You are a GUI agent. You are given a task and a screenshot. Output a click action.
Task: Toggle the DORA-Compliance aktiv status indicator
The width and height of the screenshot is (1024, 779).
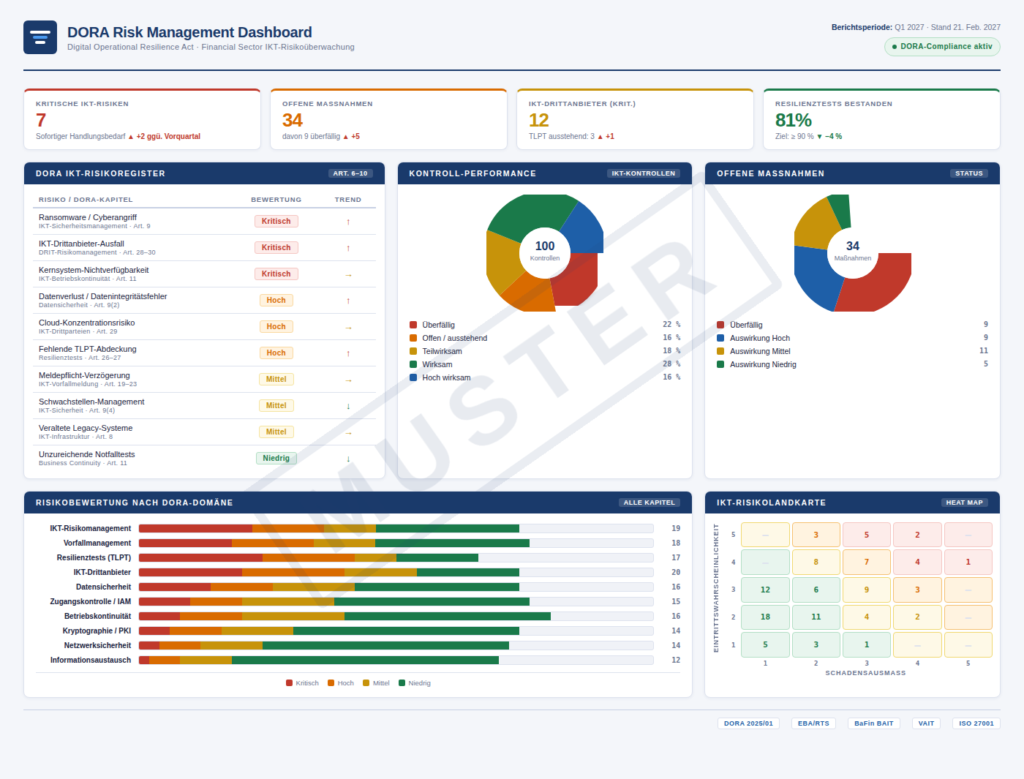click(x=941, y=46)
